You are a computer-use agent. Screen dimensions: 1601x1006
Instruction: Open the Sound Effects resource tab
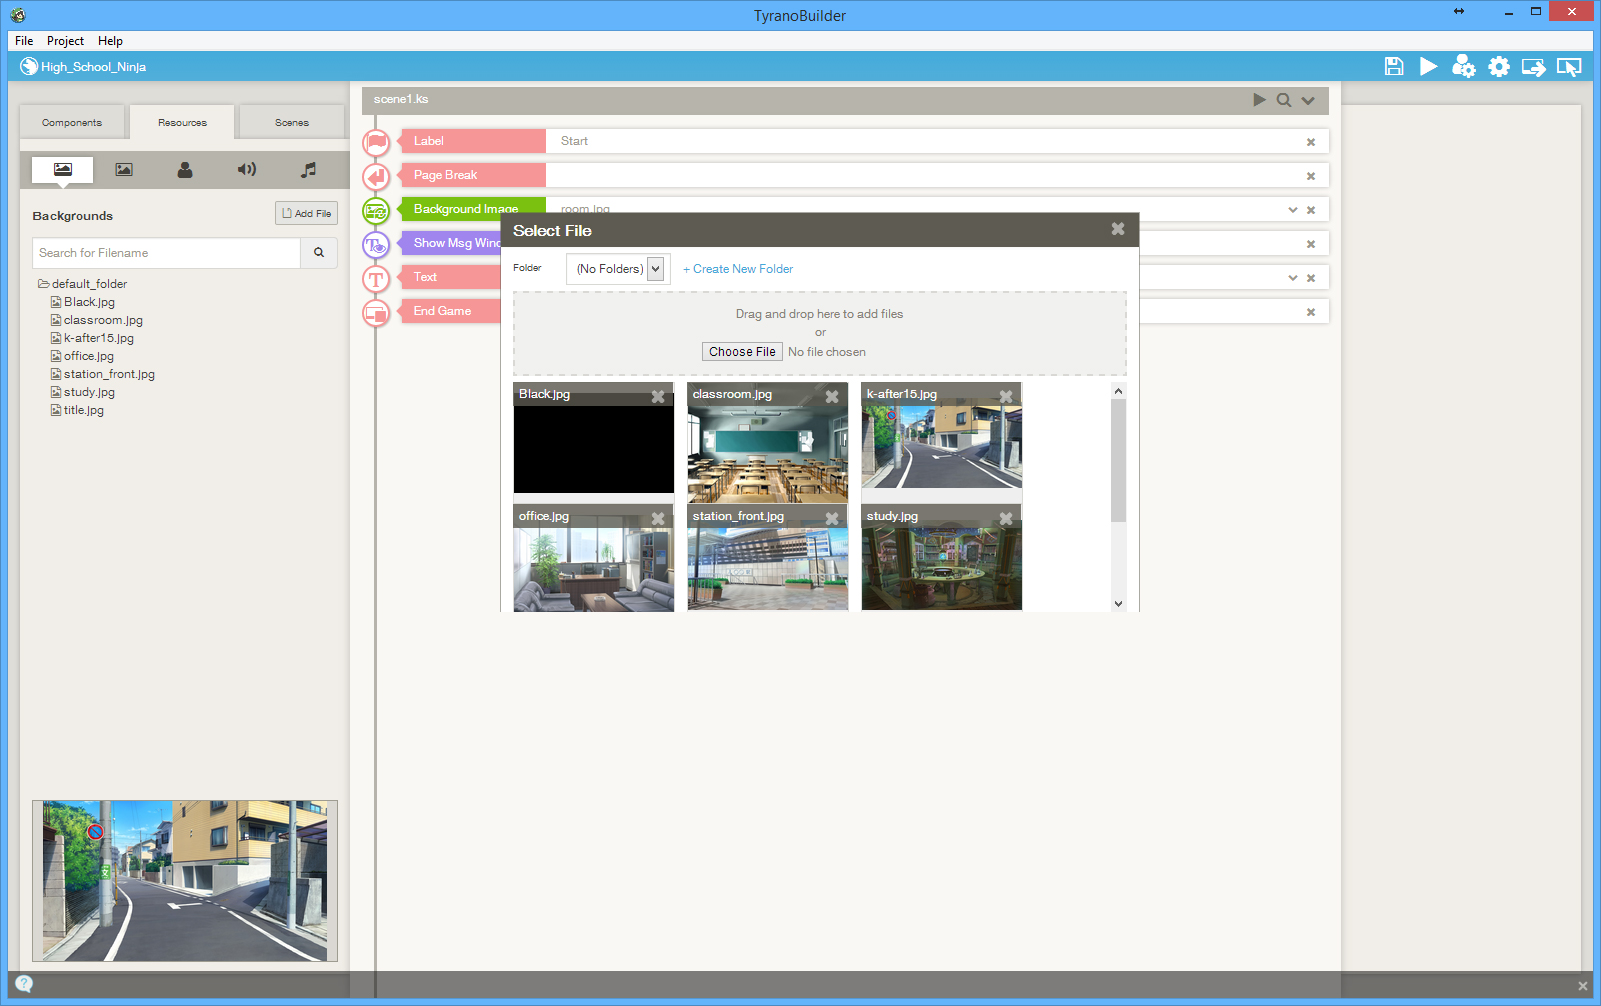246,170
